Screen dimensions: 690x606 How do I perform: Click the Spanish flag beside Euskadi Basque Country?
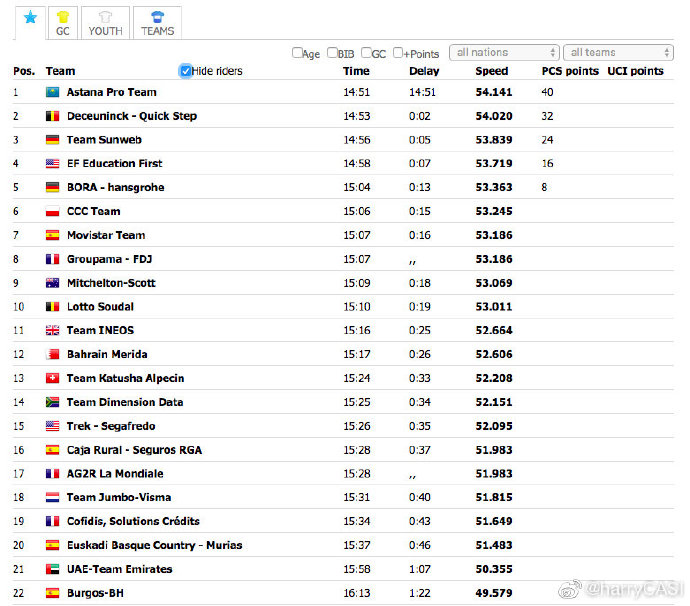[x=52, y=545]
